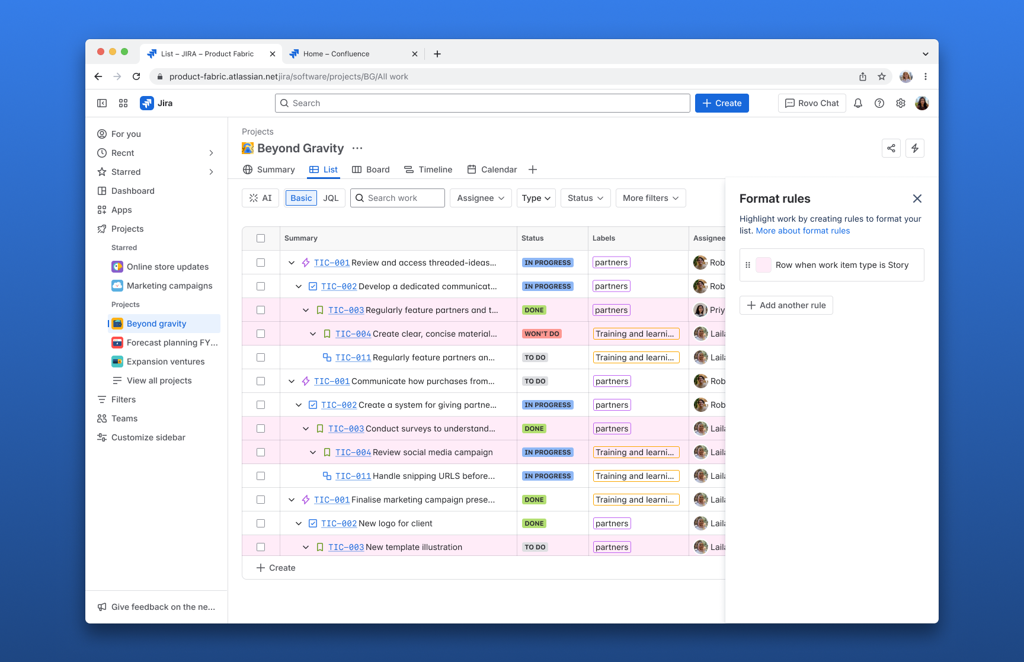Click the More about format rules link
This screenshot has height=662, width=1024.
coord(803,230)
